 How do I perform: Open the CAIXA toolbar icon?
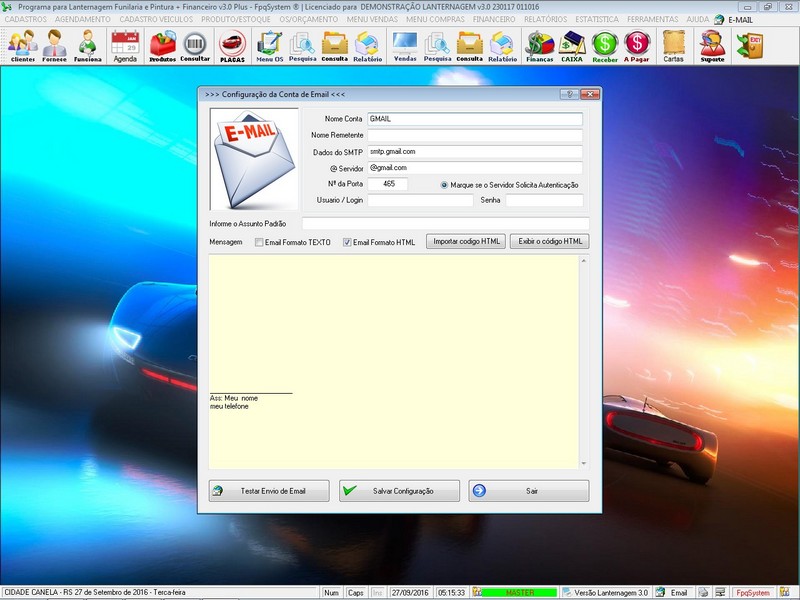(572, 45)
